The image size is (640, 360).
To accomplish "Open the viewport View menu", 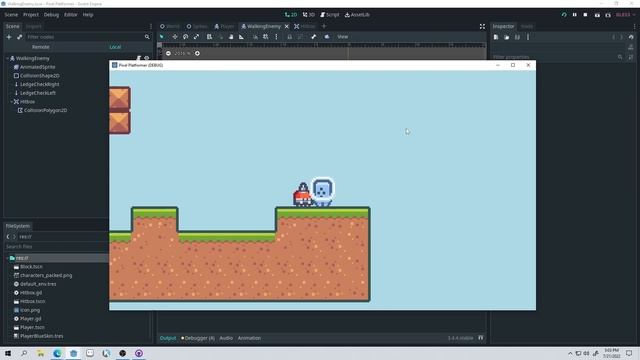I will (x=342, y=37).
